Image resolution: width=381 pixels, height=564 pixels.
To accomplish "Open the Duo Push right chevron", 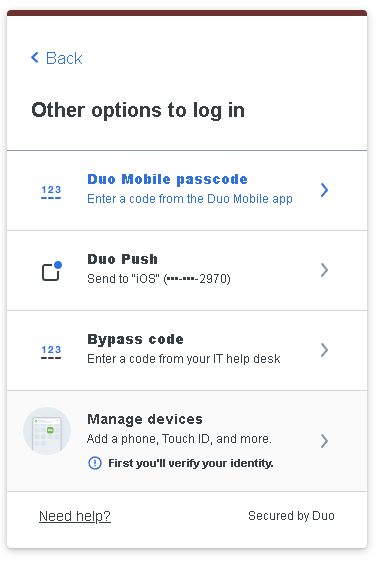I will [x=324, y=270].
